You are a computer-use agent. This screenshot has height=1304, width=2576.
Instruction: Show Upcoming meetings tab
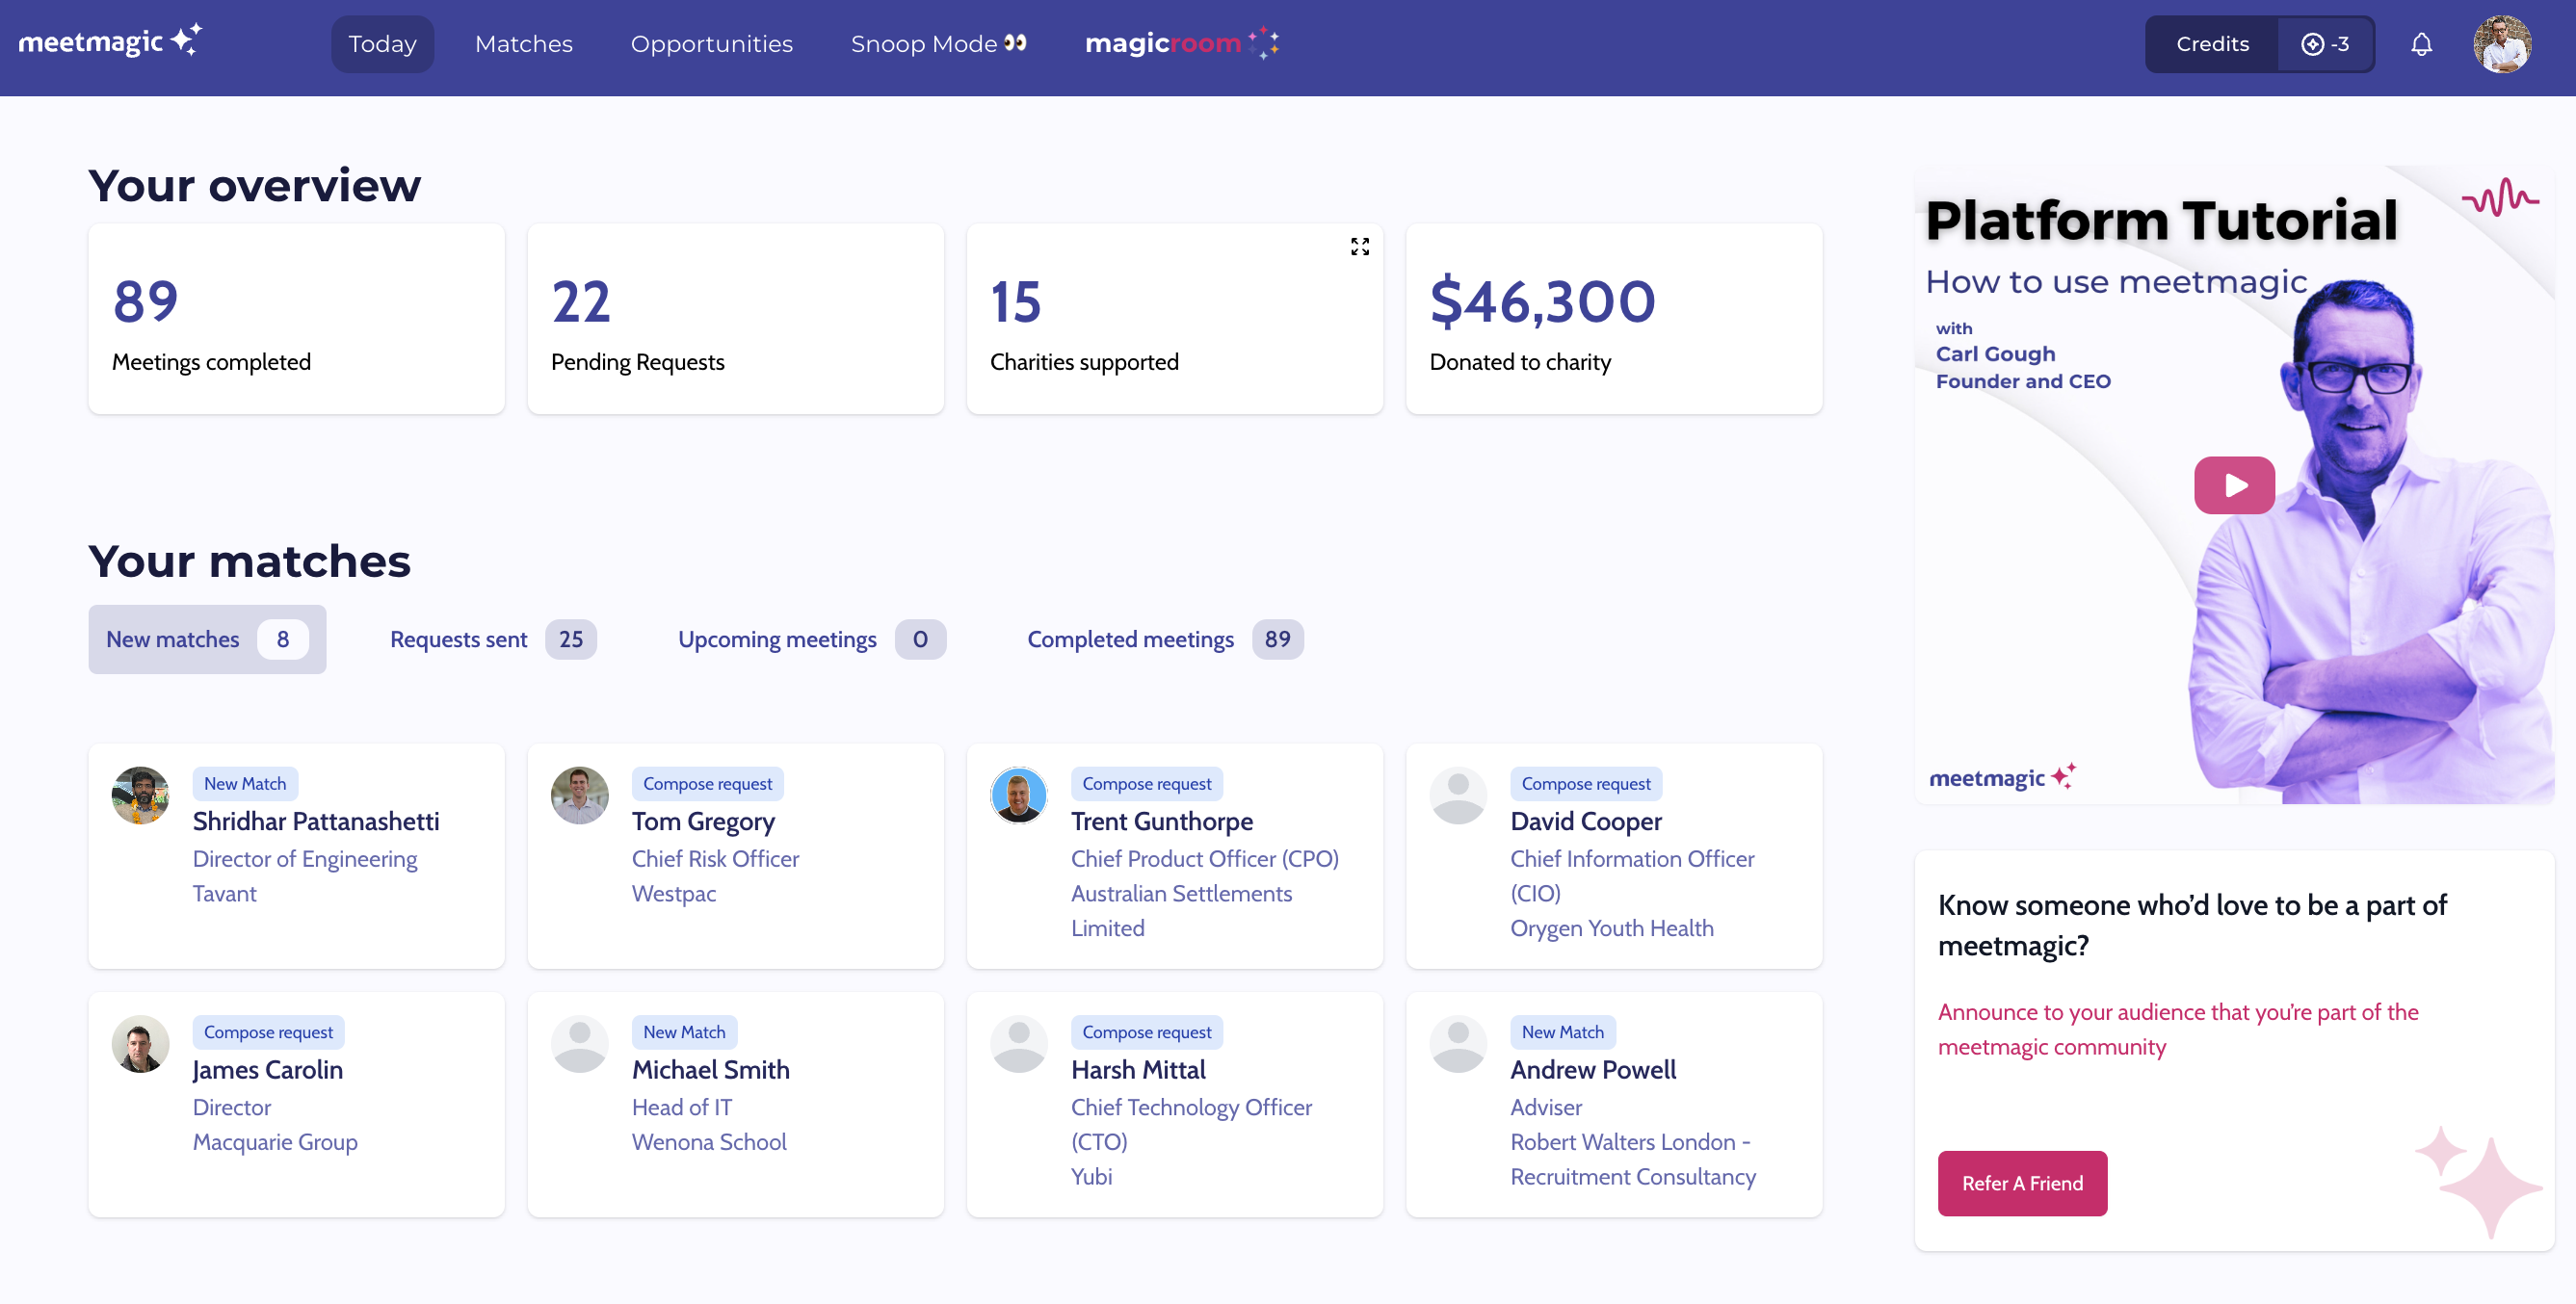point(811,639)
